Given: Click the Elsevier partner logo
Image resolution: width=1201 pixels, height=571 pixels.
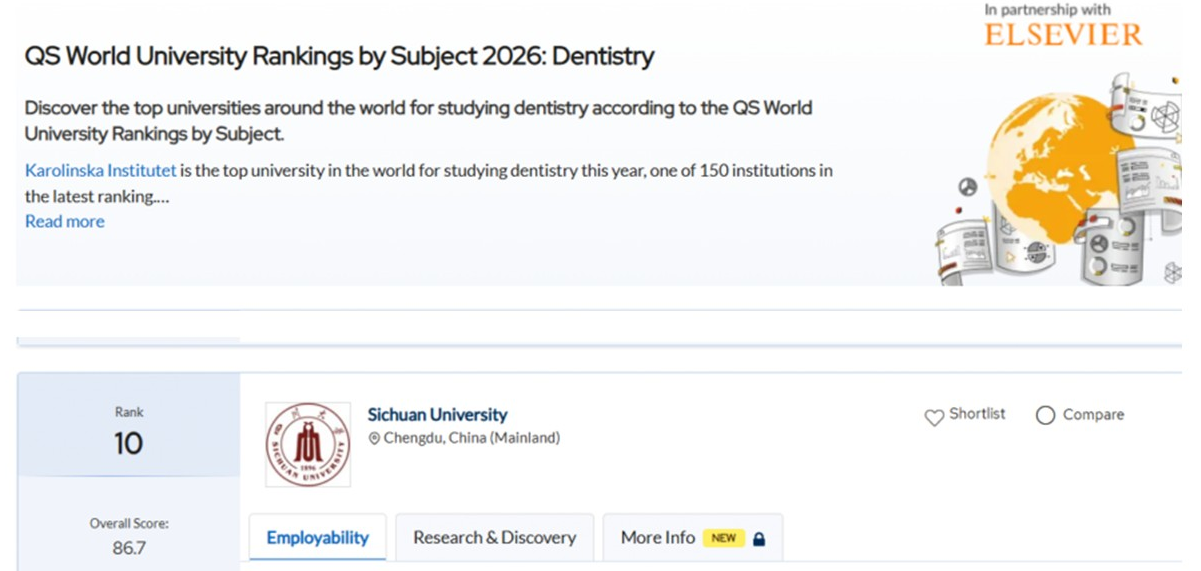Looking at the screenshot, I should tap(1062, 34).
